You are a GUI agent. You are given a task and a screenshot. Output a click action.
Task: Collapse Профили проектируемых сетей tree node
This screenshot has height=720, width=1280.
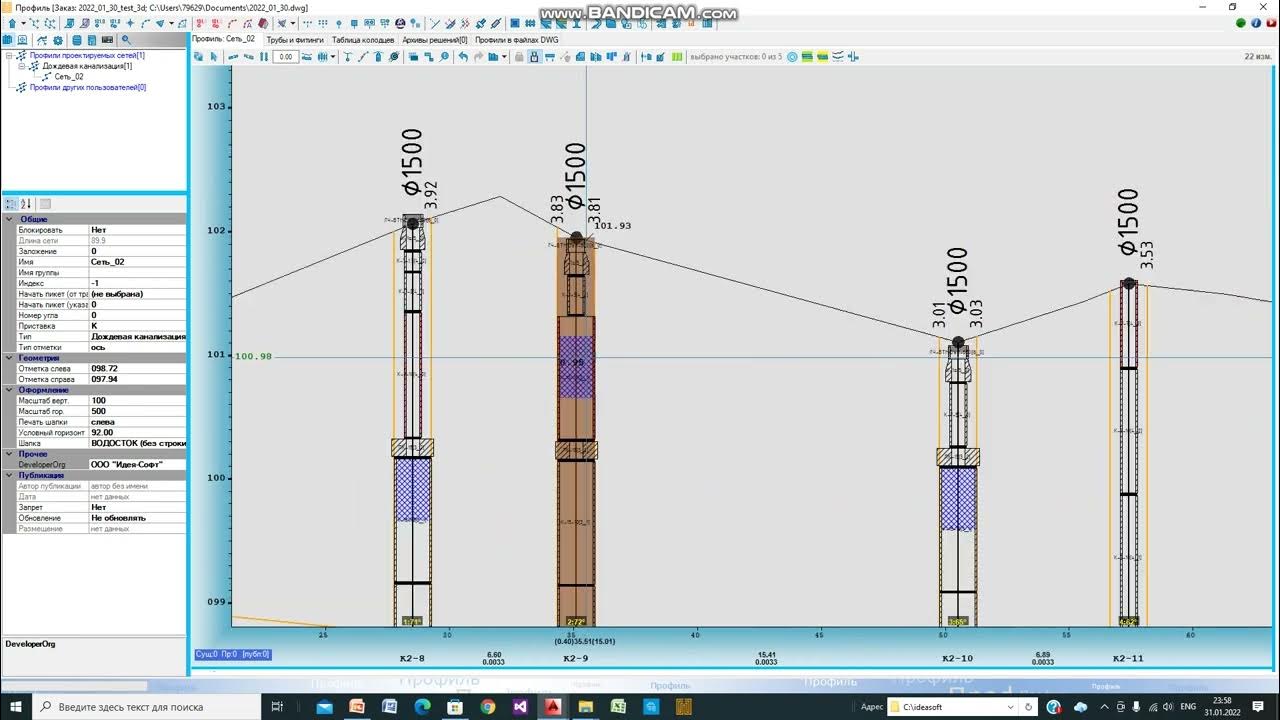[x=9, y=56]
